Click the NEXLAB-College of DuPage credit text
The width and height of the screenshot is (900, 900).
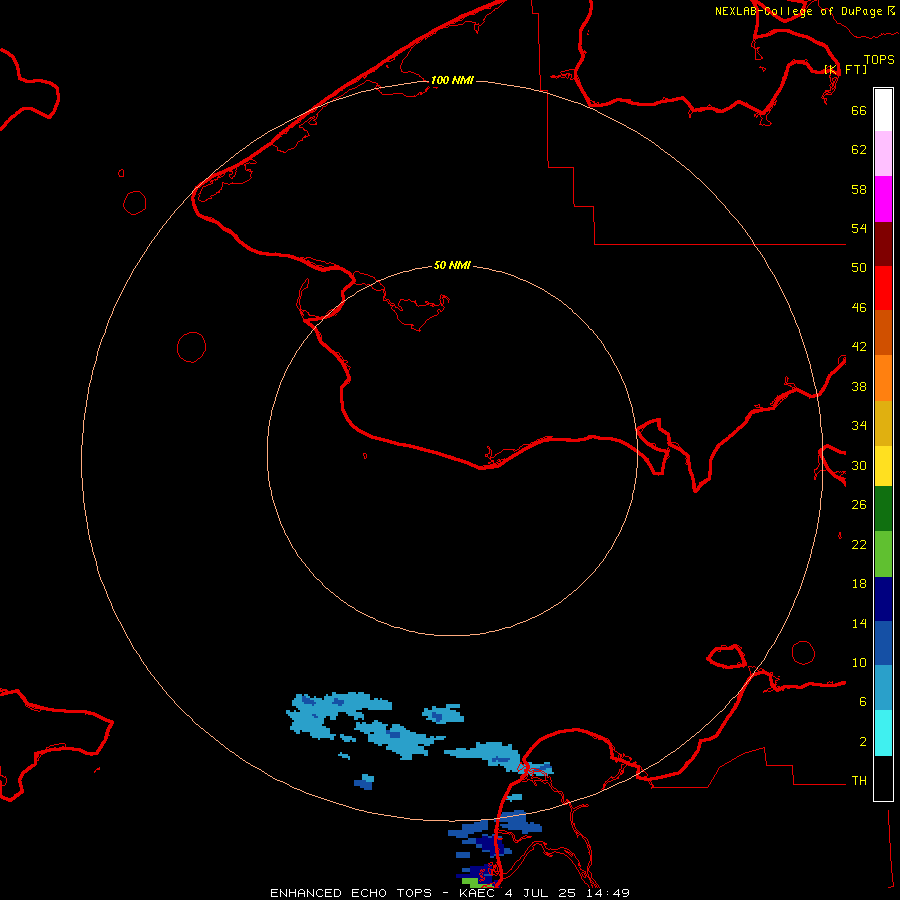(805, 11)
